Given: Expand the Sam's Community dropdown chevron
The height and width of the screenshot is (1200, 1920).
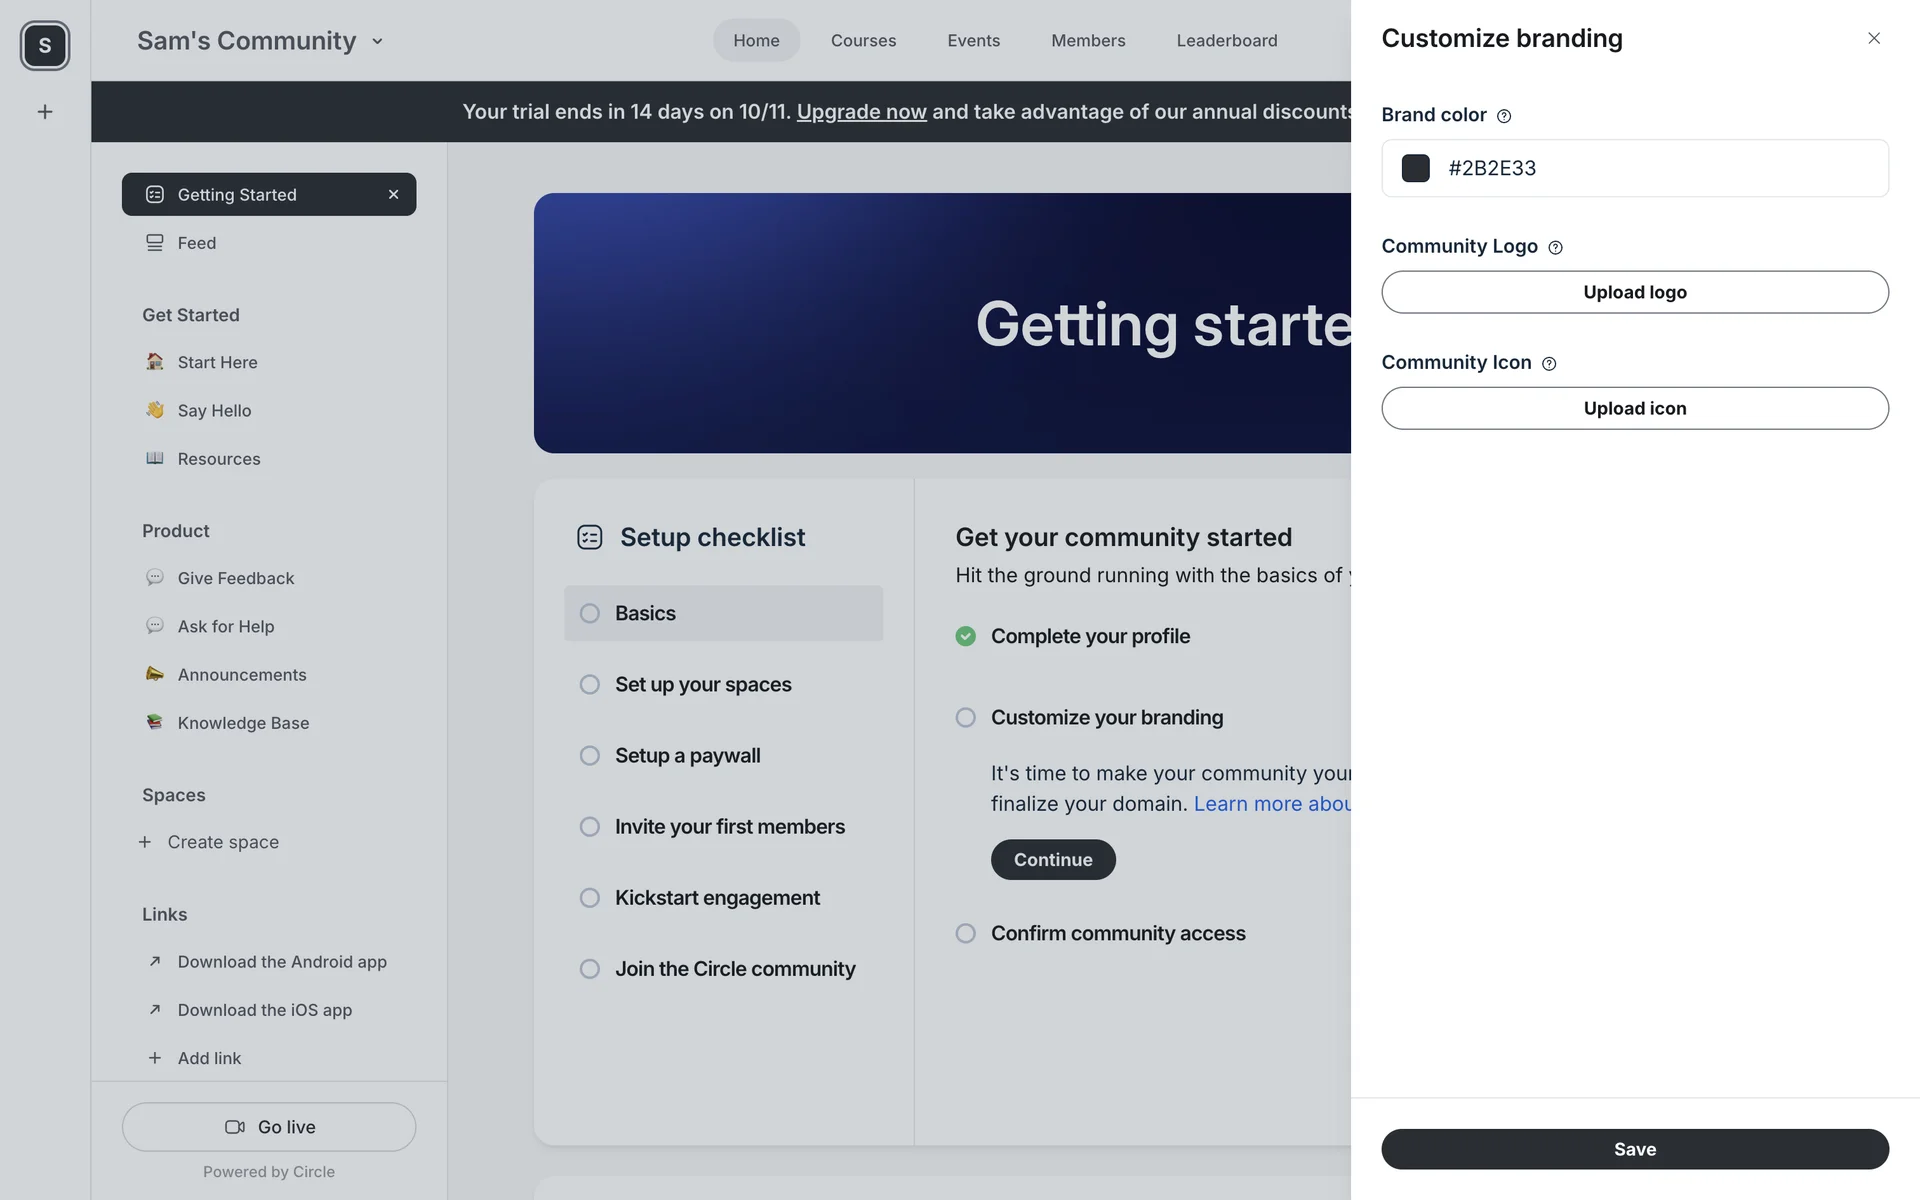Looking at the screenshot, I should (377, 42).
